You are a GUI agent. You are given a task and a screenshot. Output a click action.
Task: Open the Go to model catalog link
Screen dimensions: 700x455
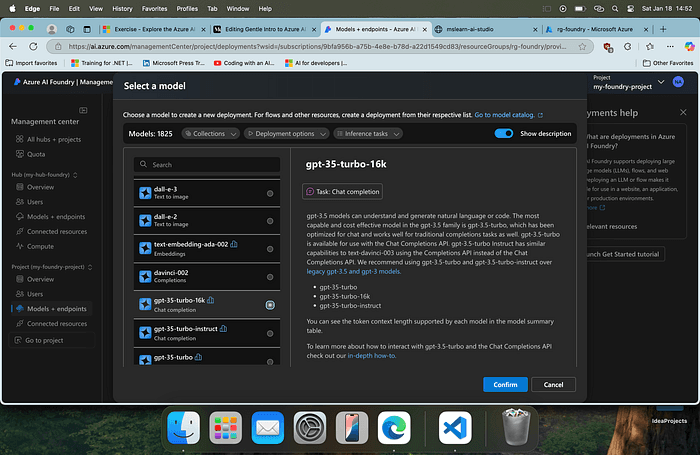508,115
